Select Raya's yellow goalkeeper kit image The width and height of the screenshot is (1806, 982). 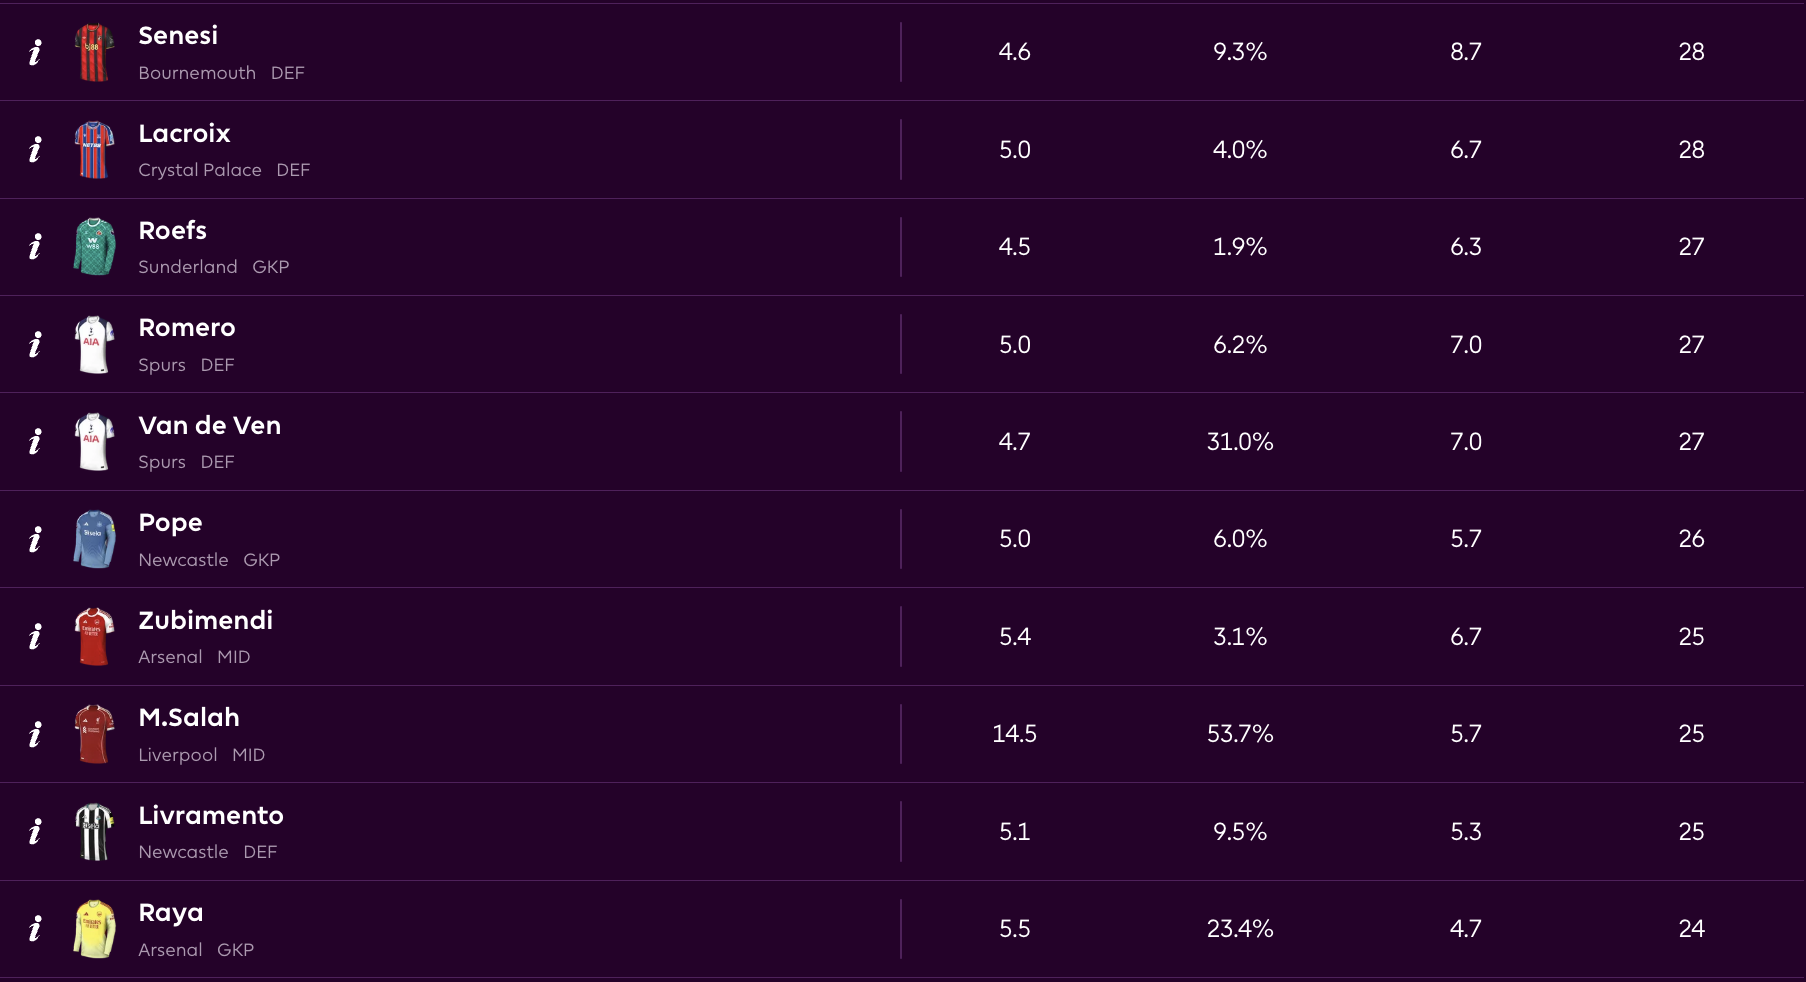click(x=94, y=929)
